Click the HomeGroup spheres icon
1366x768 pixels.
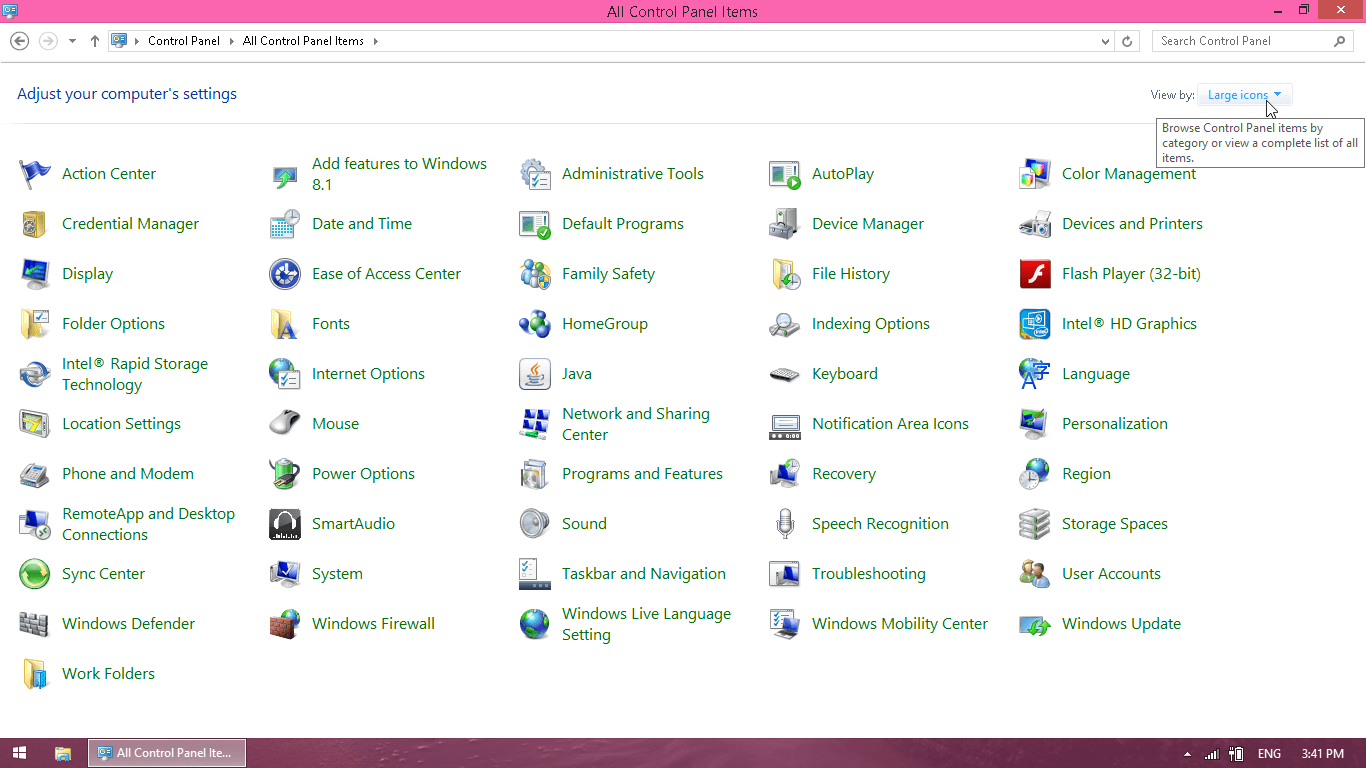[535, 324]
